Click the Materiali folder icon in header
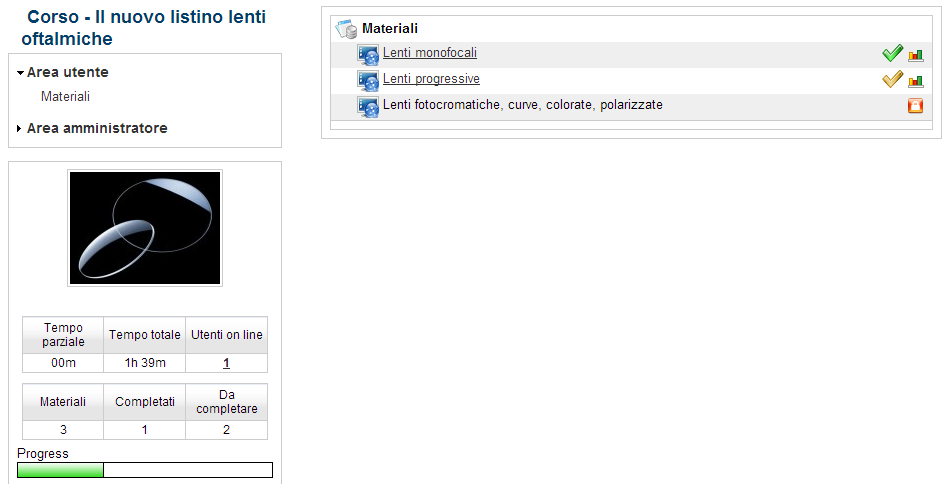The width and height of the screenshot is (951, 484). (346, 29)
